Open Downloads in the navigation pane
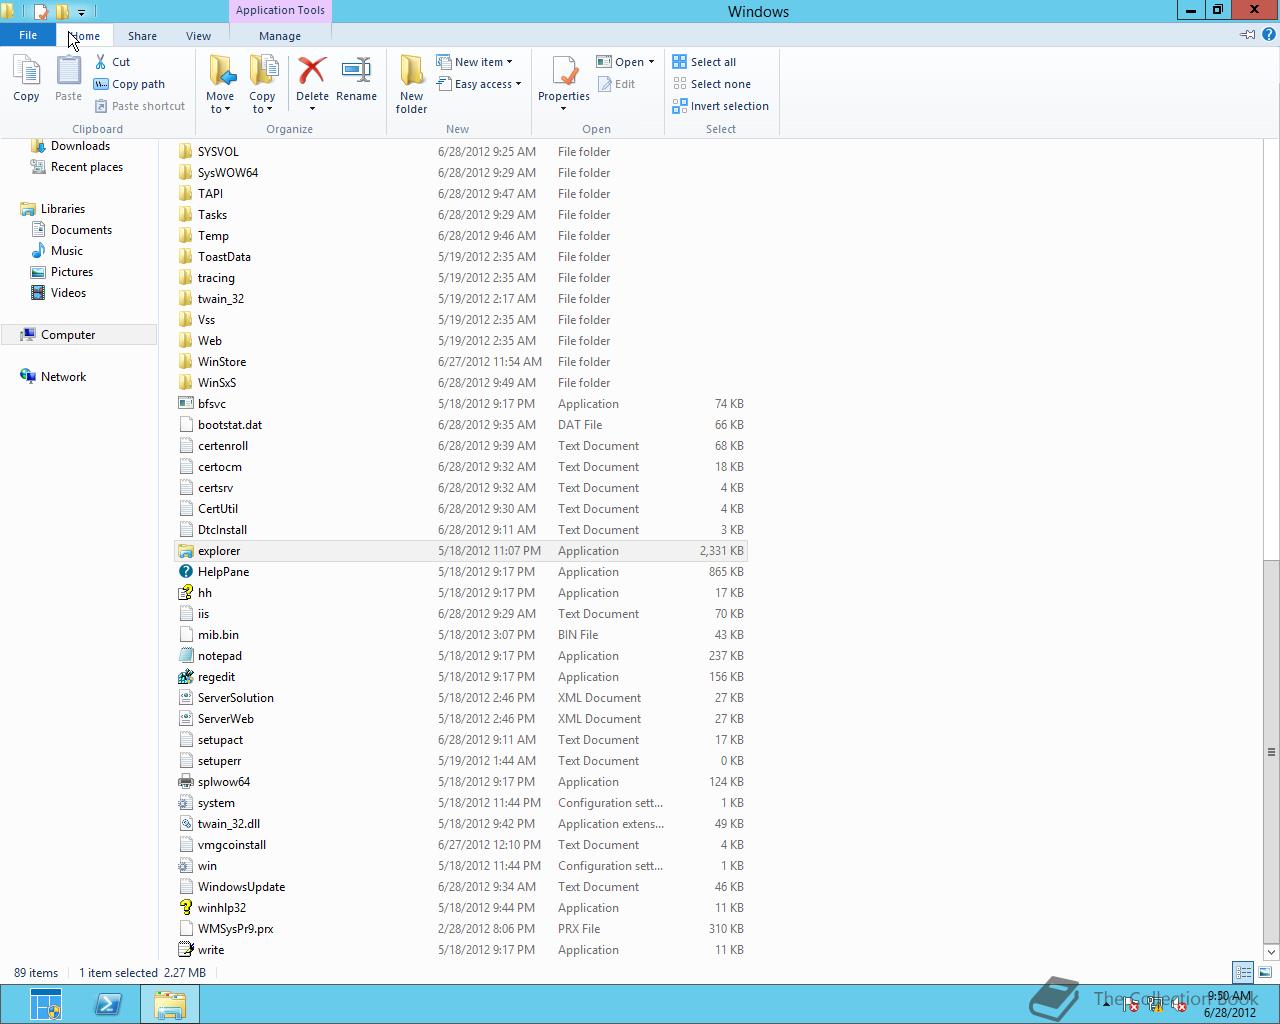The image size is (1280, 1024). click(80, 146)
